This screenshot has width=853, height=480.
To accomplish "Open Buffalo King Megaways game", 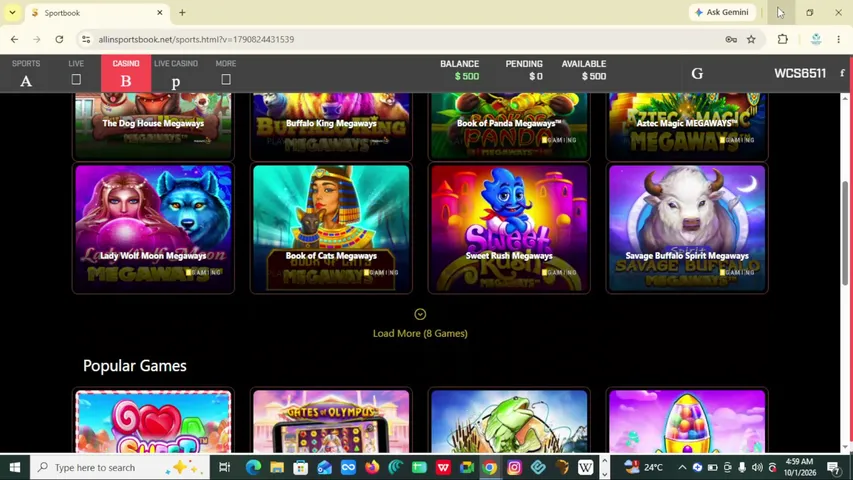I will (331, 126).
